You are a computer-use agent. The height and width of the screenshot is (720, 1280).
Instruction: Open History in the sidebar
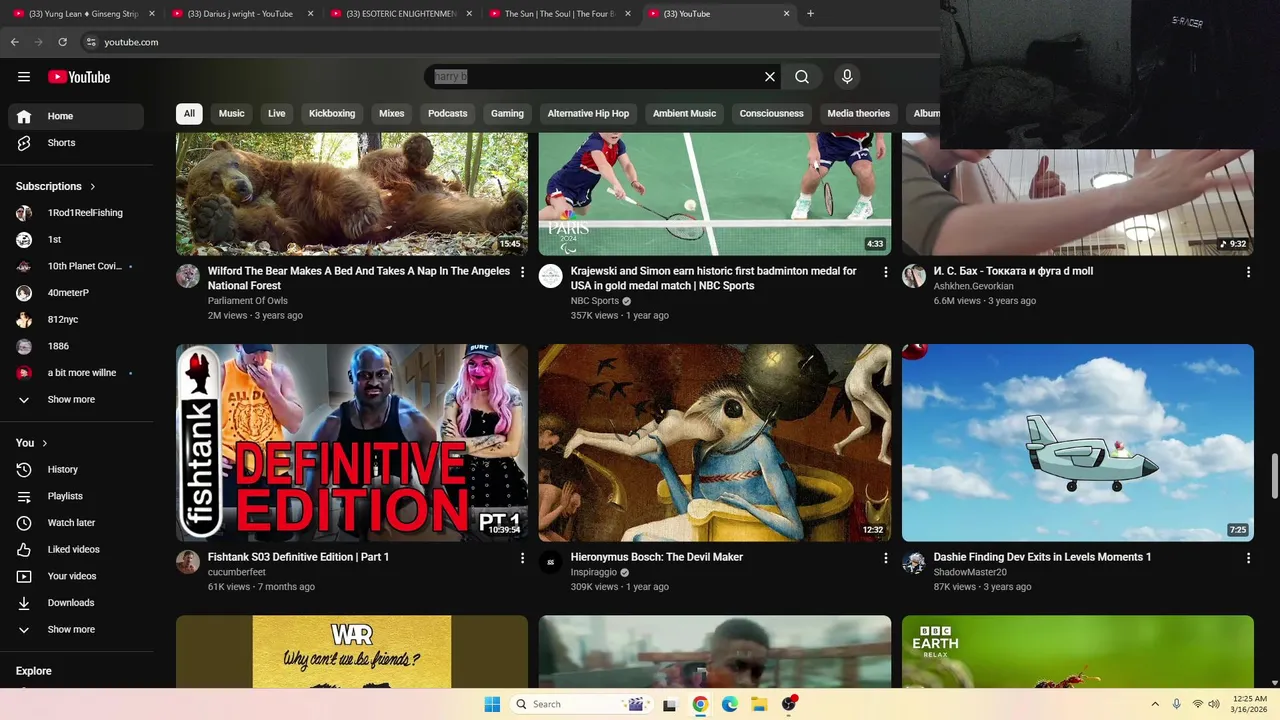click(76, 469)
